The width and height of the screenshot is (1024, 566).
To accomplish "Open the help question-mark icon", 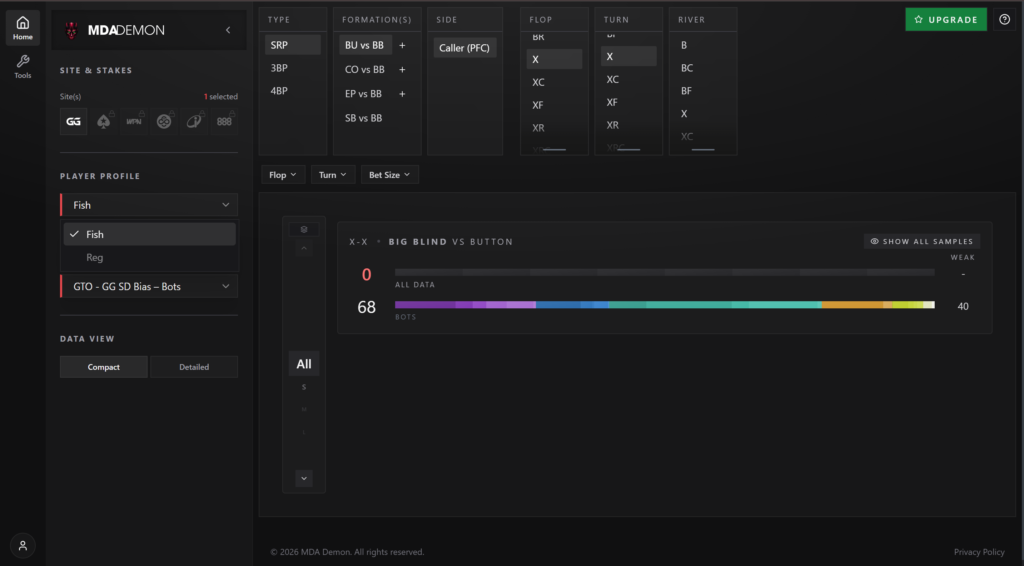I will pyautogui.click(x=1004, y=20).
